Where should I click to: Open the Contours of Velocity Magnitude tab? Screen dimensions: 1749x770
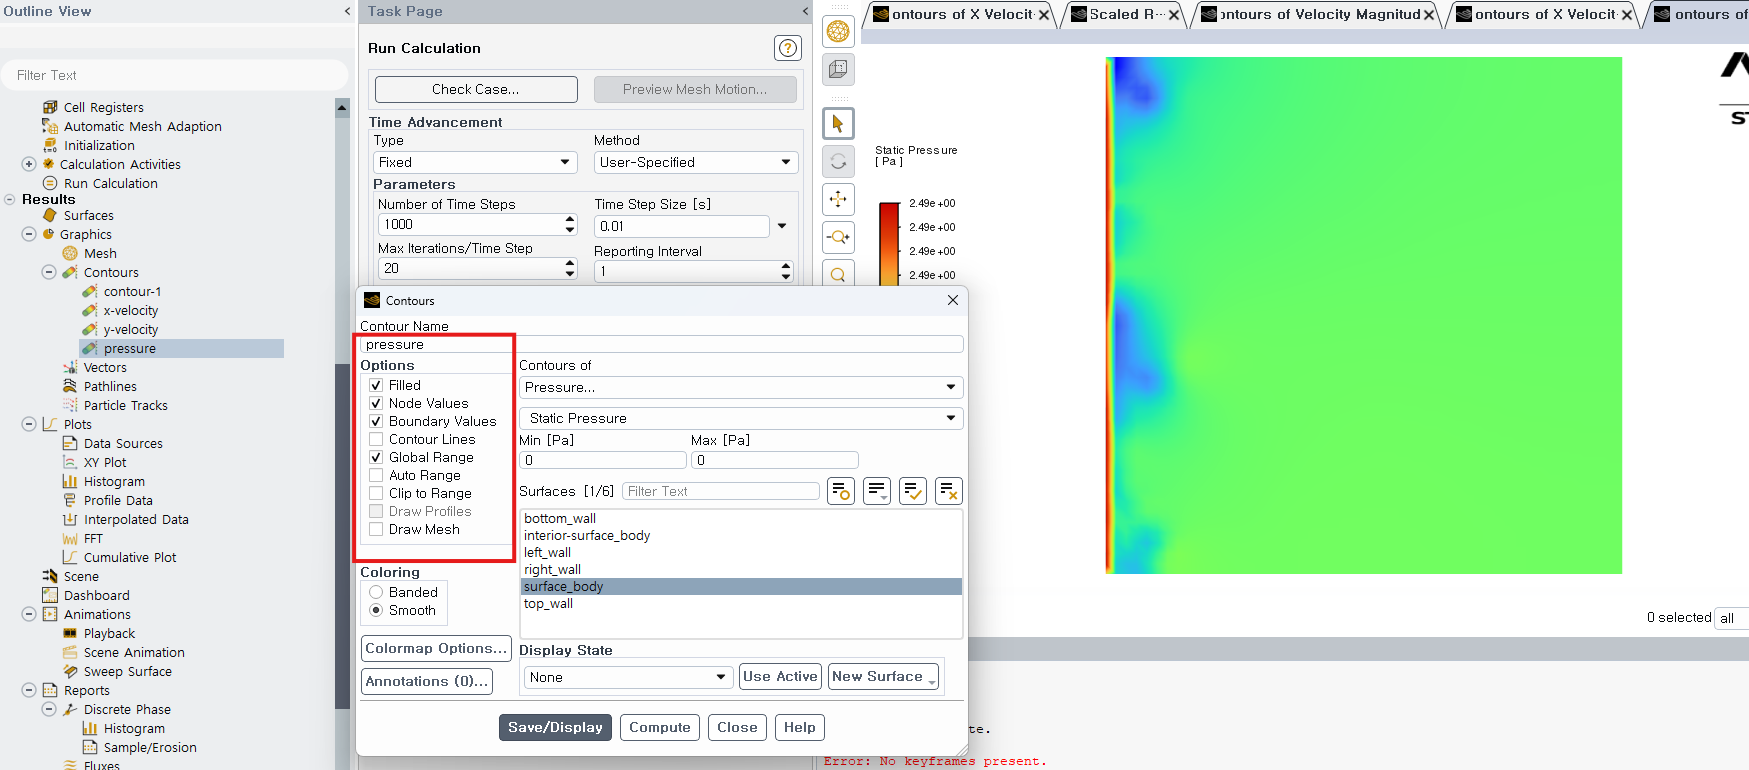[x=1318, y=14]
